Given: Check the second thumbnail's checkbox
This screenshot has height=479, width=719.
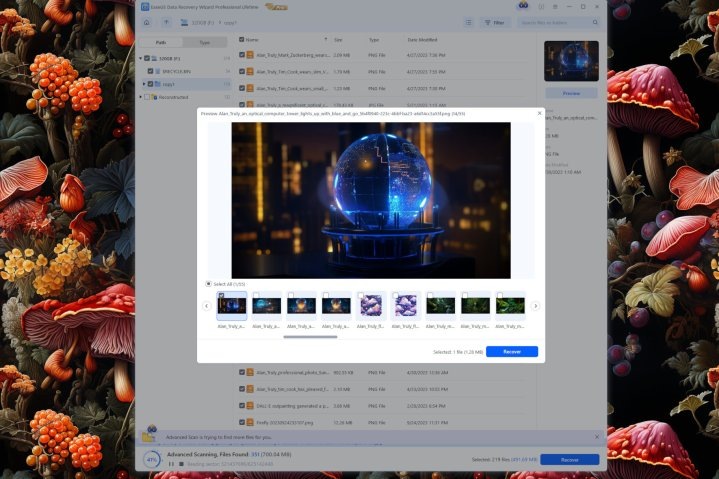Looking at the screenshot, I should click(256, 295).
